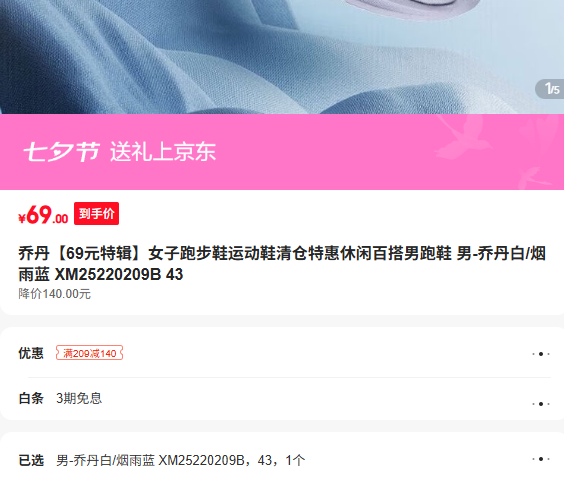Open the 白条 row three-dot more icon

click(541, 404)
